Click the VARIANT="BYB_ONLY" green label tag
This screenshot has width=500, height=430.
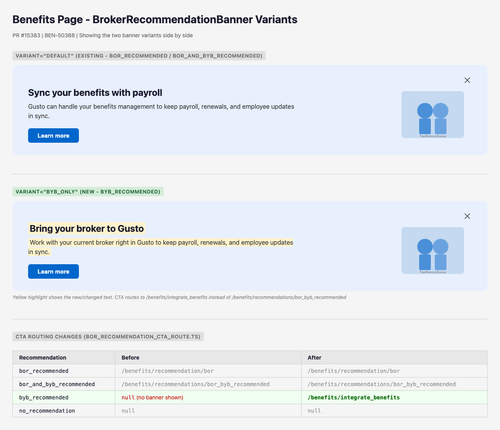point(88,192)
